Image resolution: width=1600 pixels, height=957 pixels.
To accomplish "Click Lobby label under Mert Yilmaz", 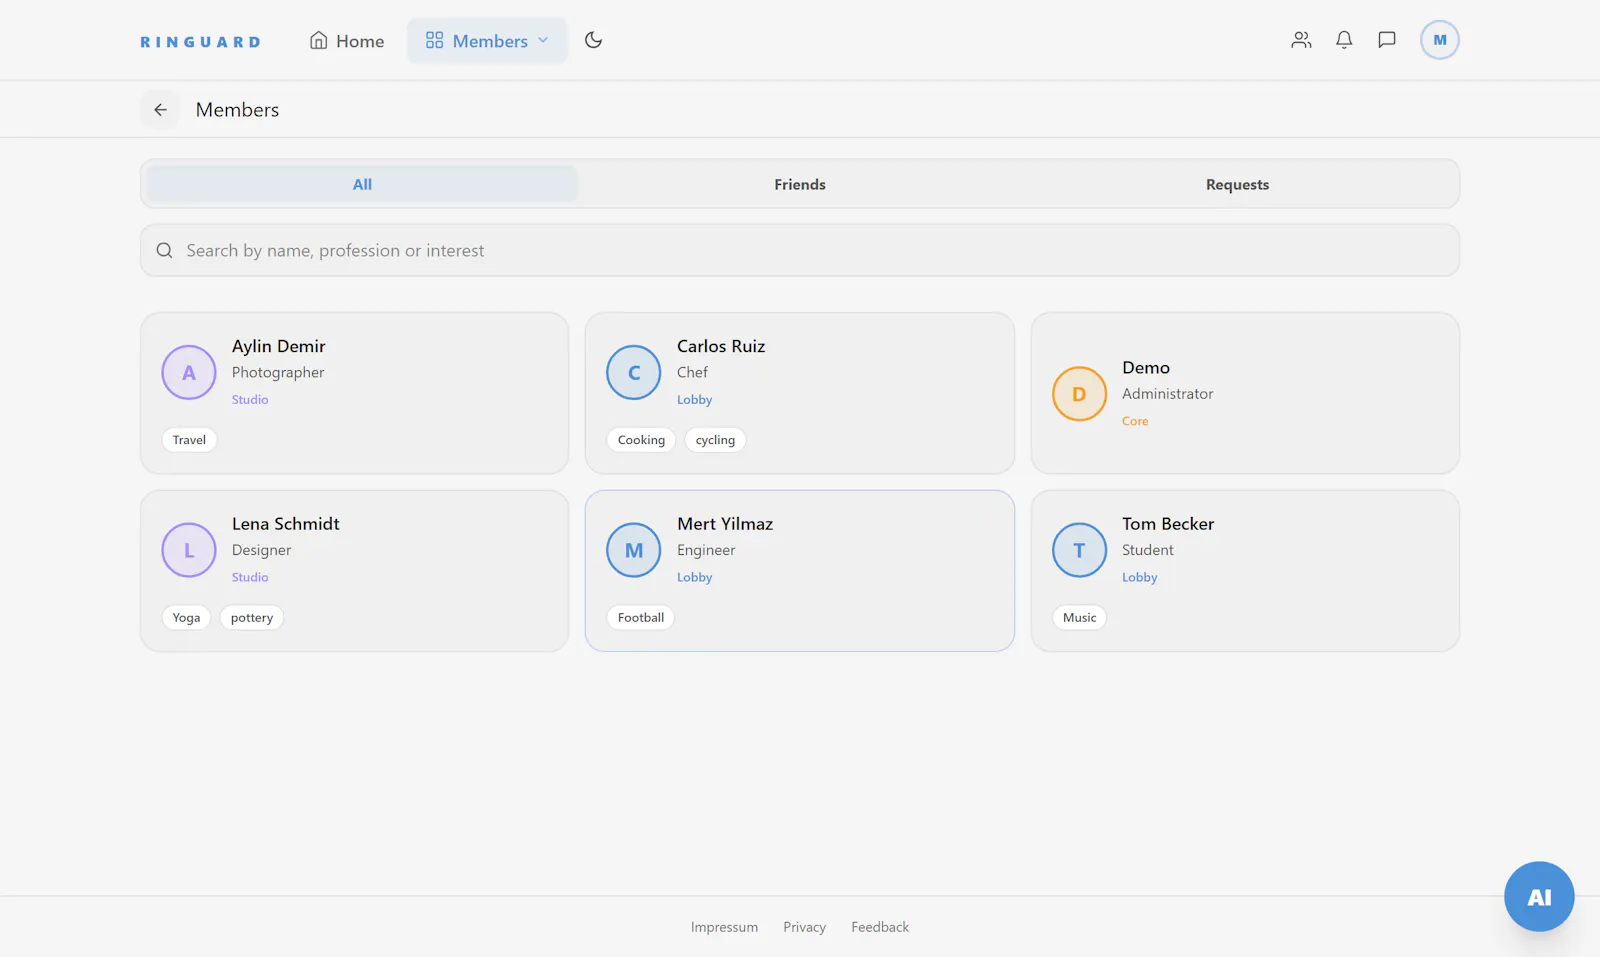I will [x=695, y=578].
